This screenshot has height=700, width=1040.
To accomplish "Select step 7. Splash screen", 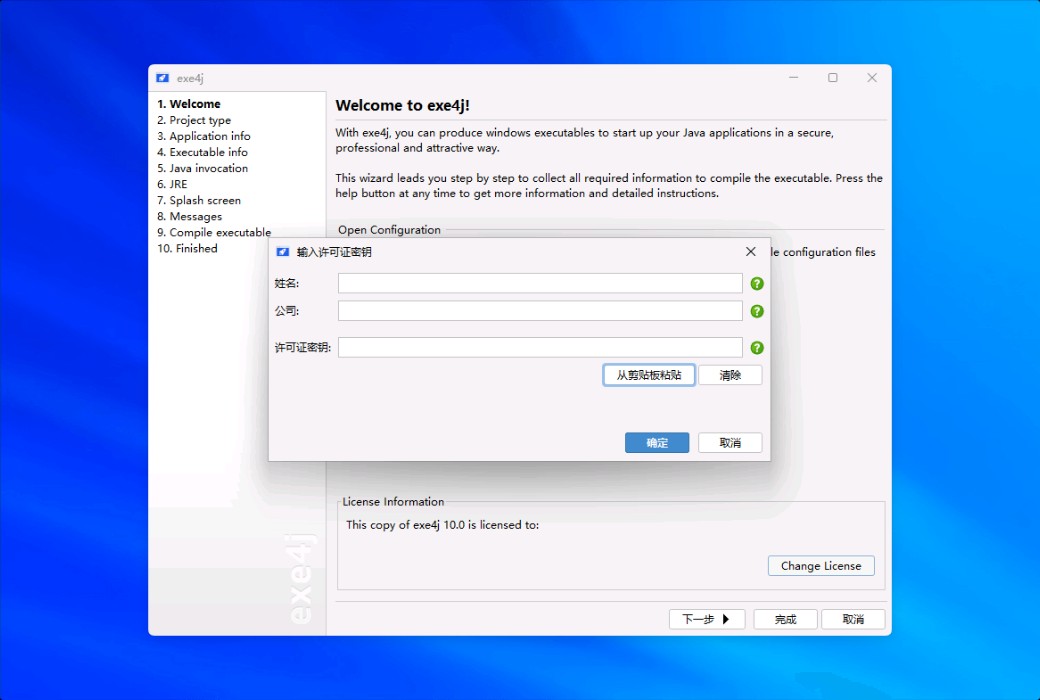I will coord(199,200).
